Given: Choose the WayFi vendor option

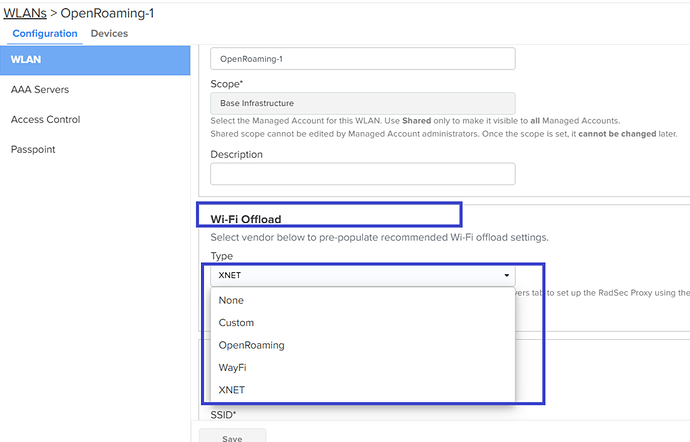Looking at the screenshot, I should (233, 368).
